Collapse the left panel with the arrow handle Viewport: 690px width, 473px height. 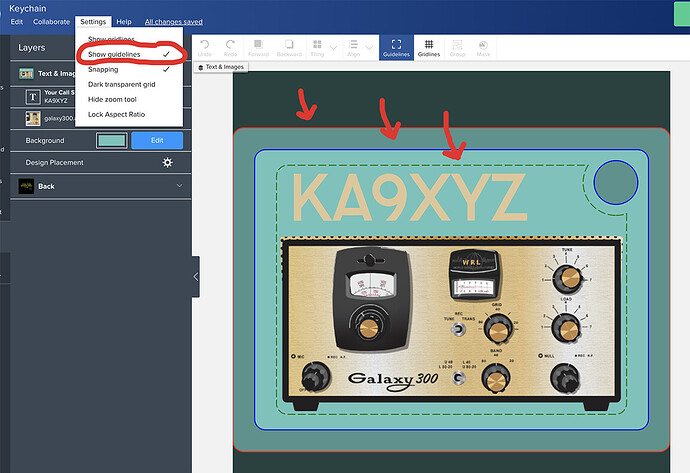point(196,277)
